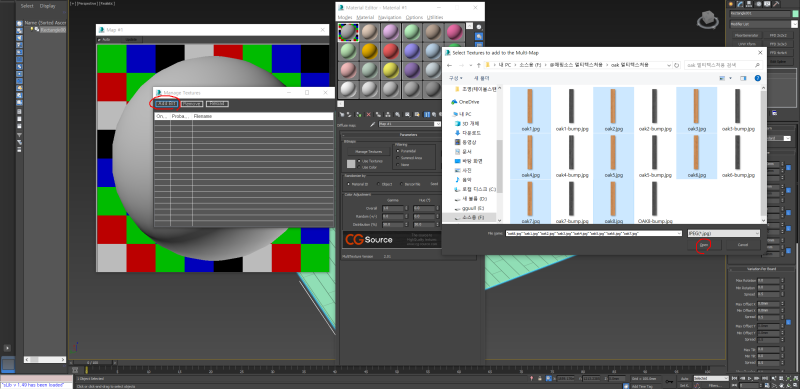
Task: Open Material menu in Material Editor
Action: click(x=365, y=17)
